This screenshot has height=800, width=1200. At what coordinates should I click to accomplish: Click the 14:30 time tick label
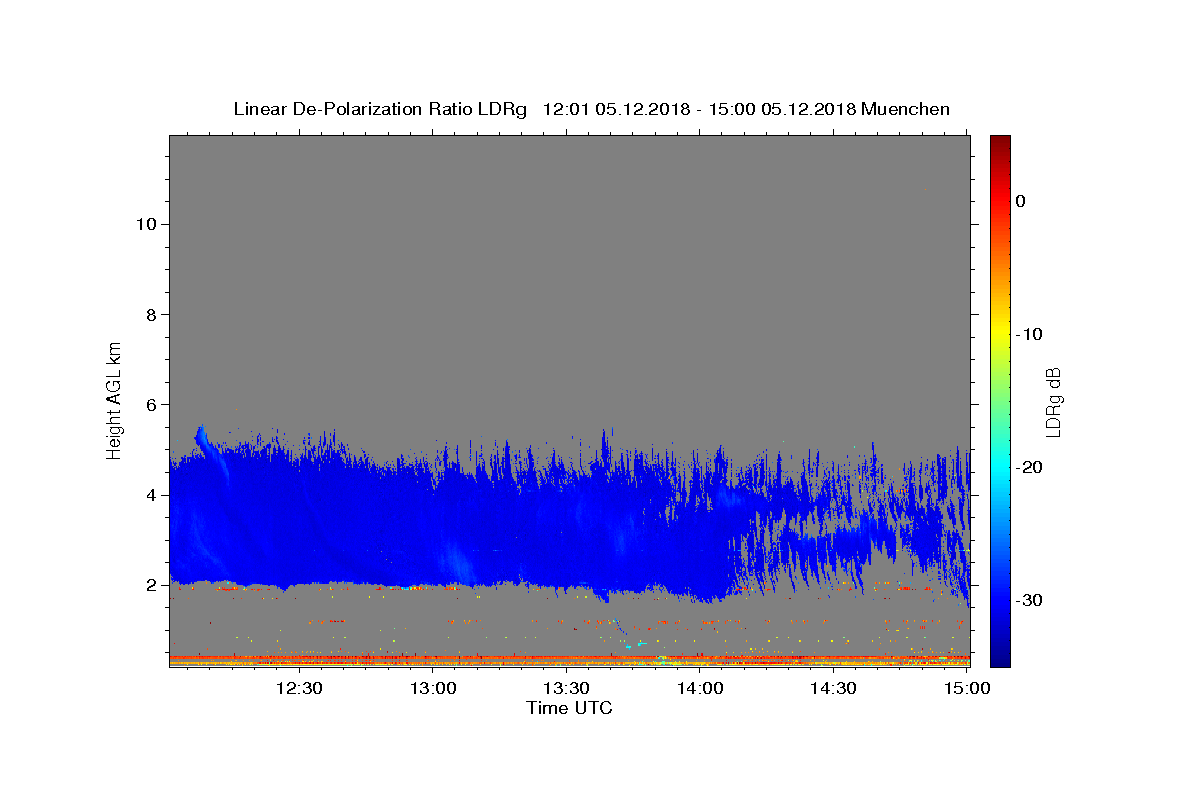pos(833,688)
